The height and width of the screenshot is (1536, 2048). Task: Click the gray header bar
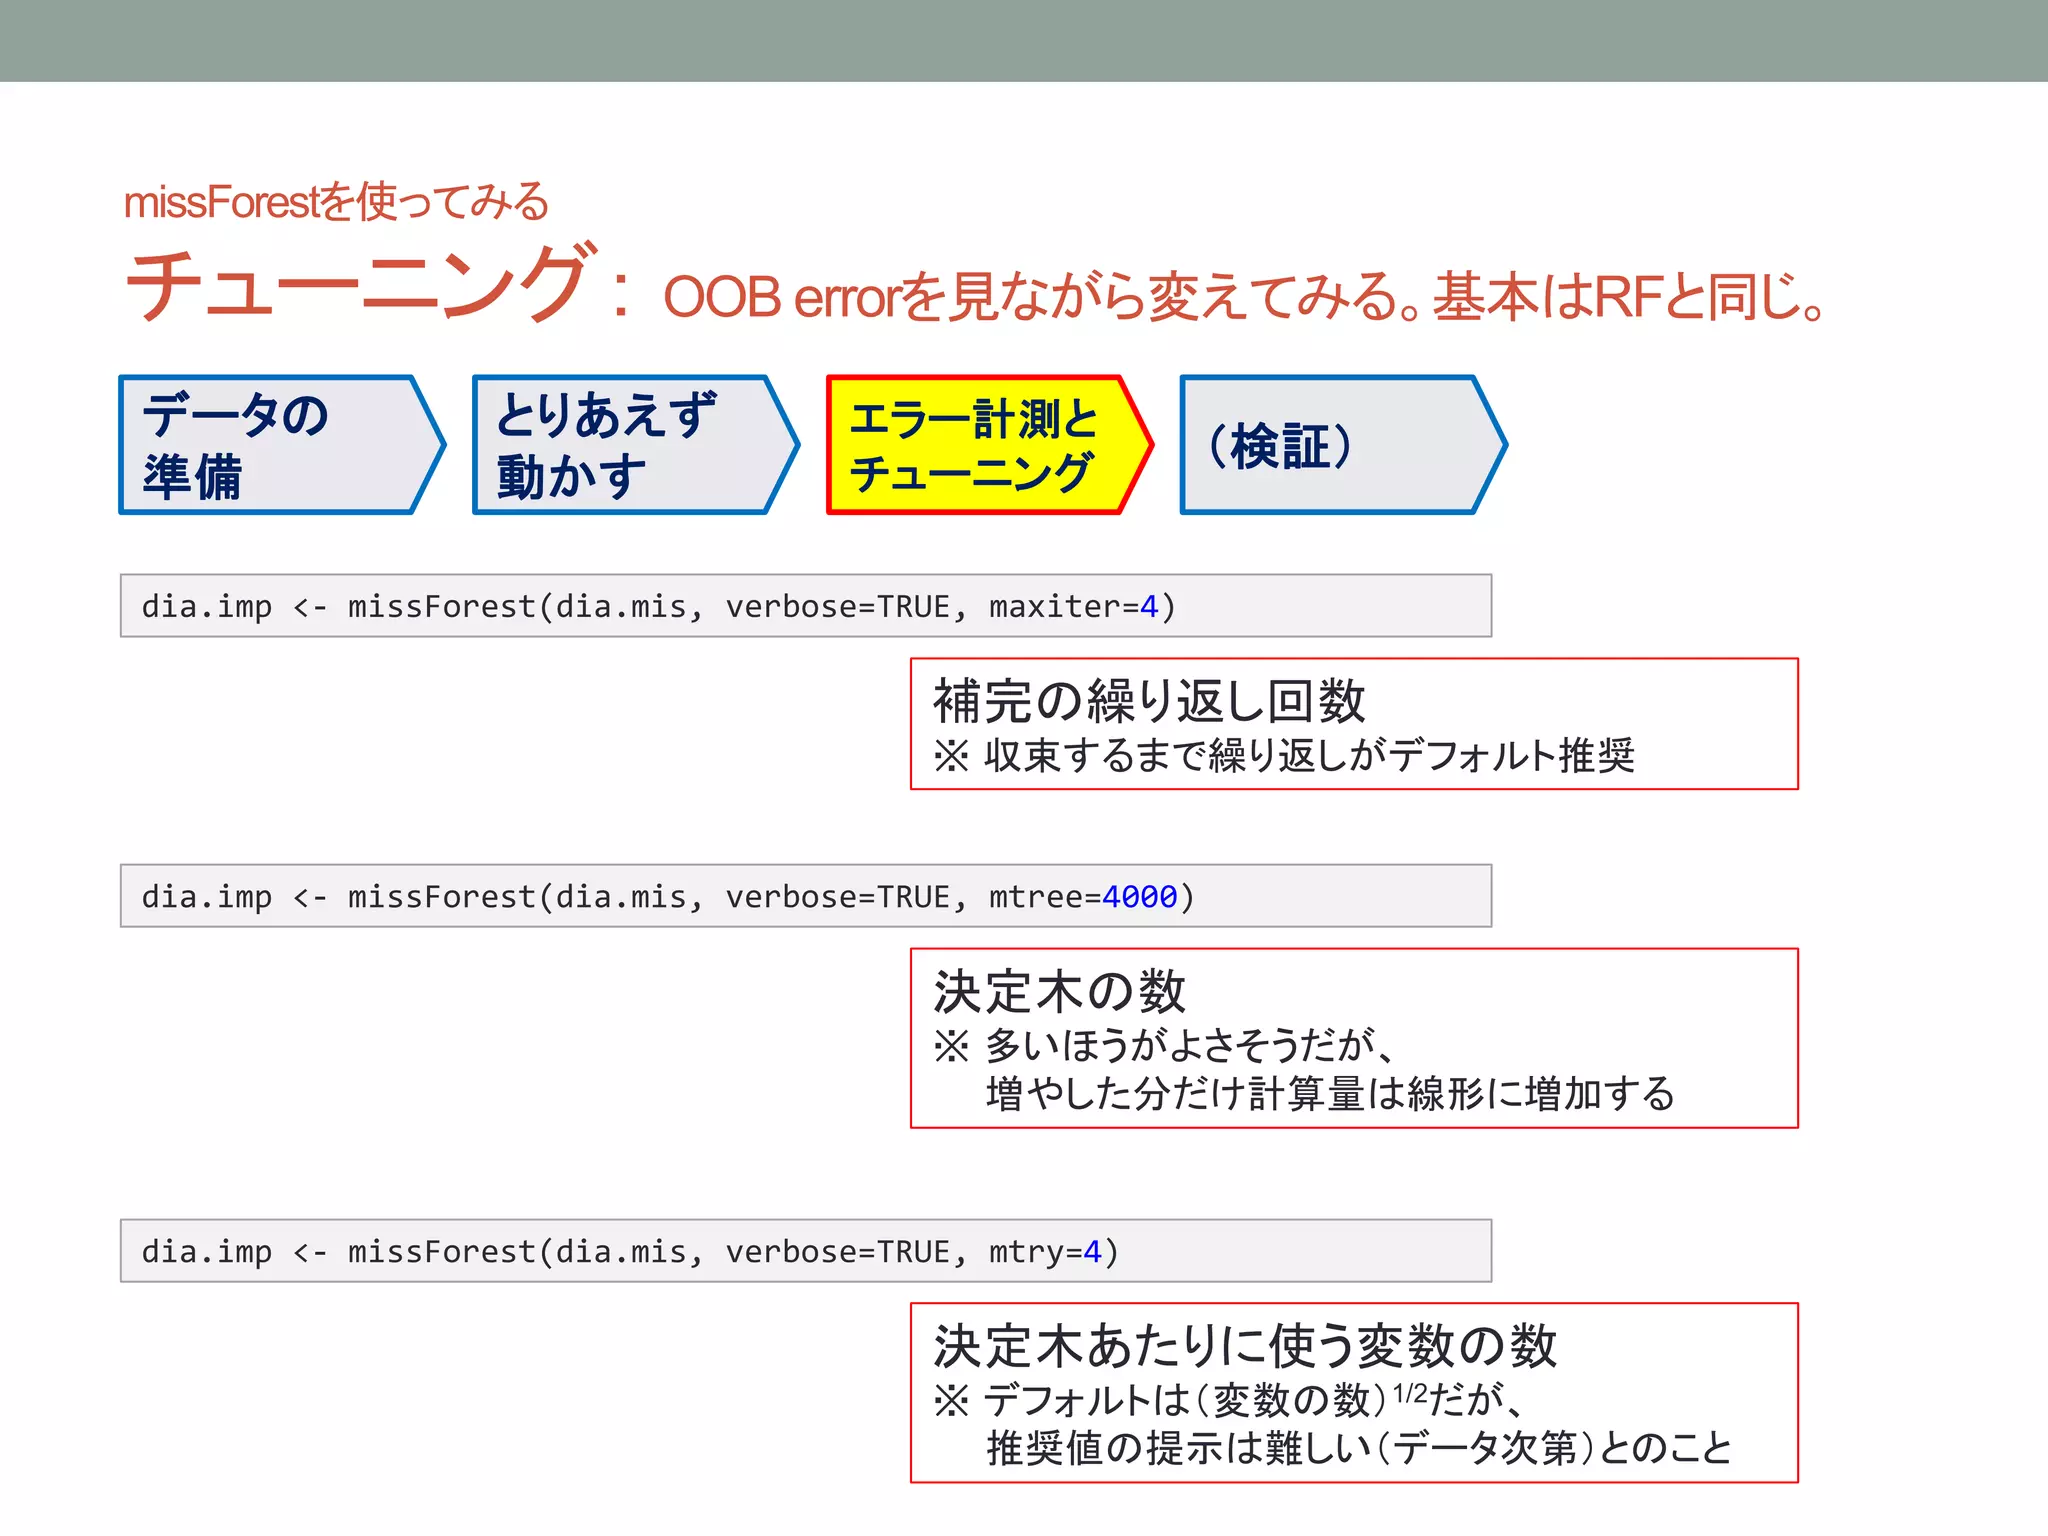click(1024, 40)
